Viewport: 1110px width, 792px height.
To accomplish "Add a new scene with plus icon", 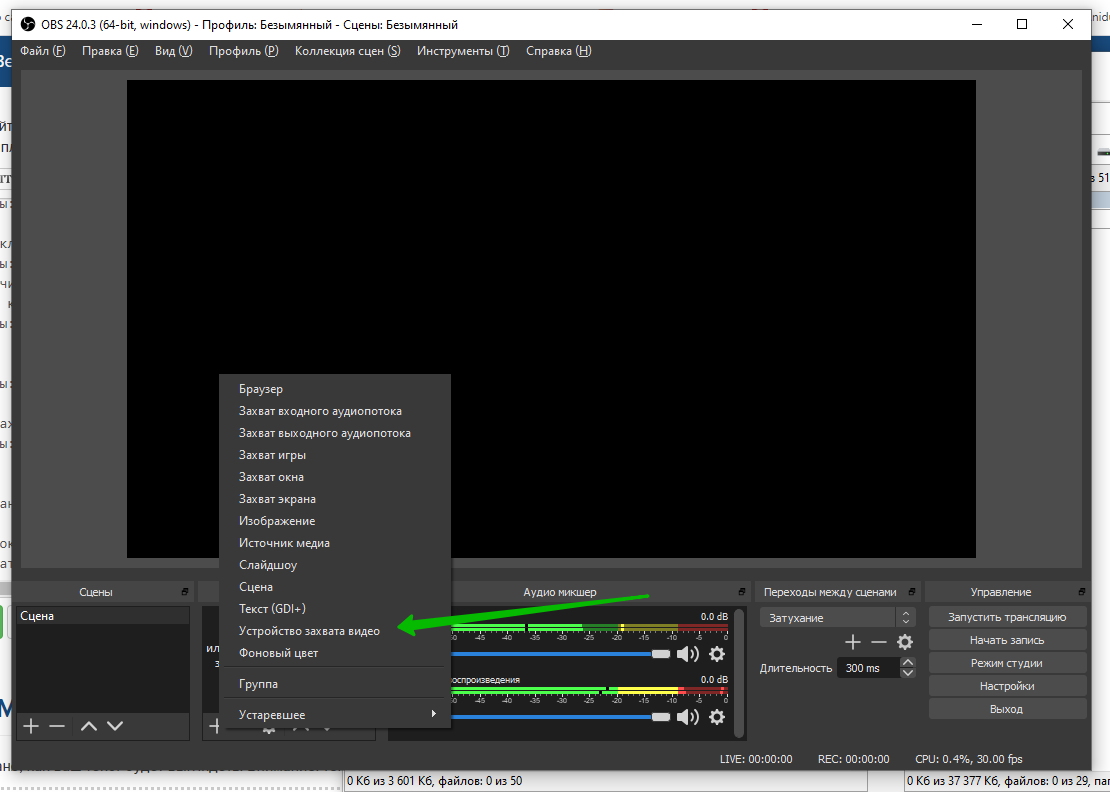I will (x=31, y=726).
